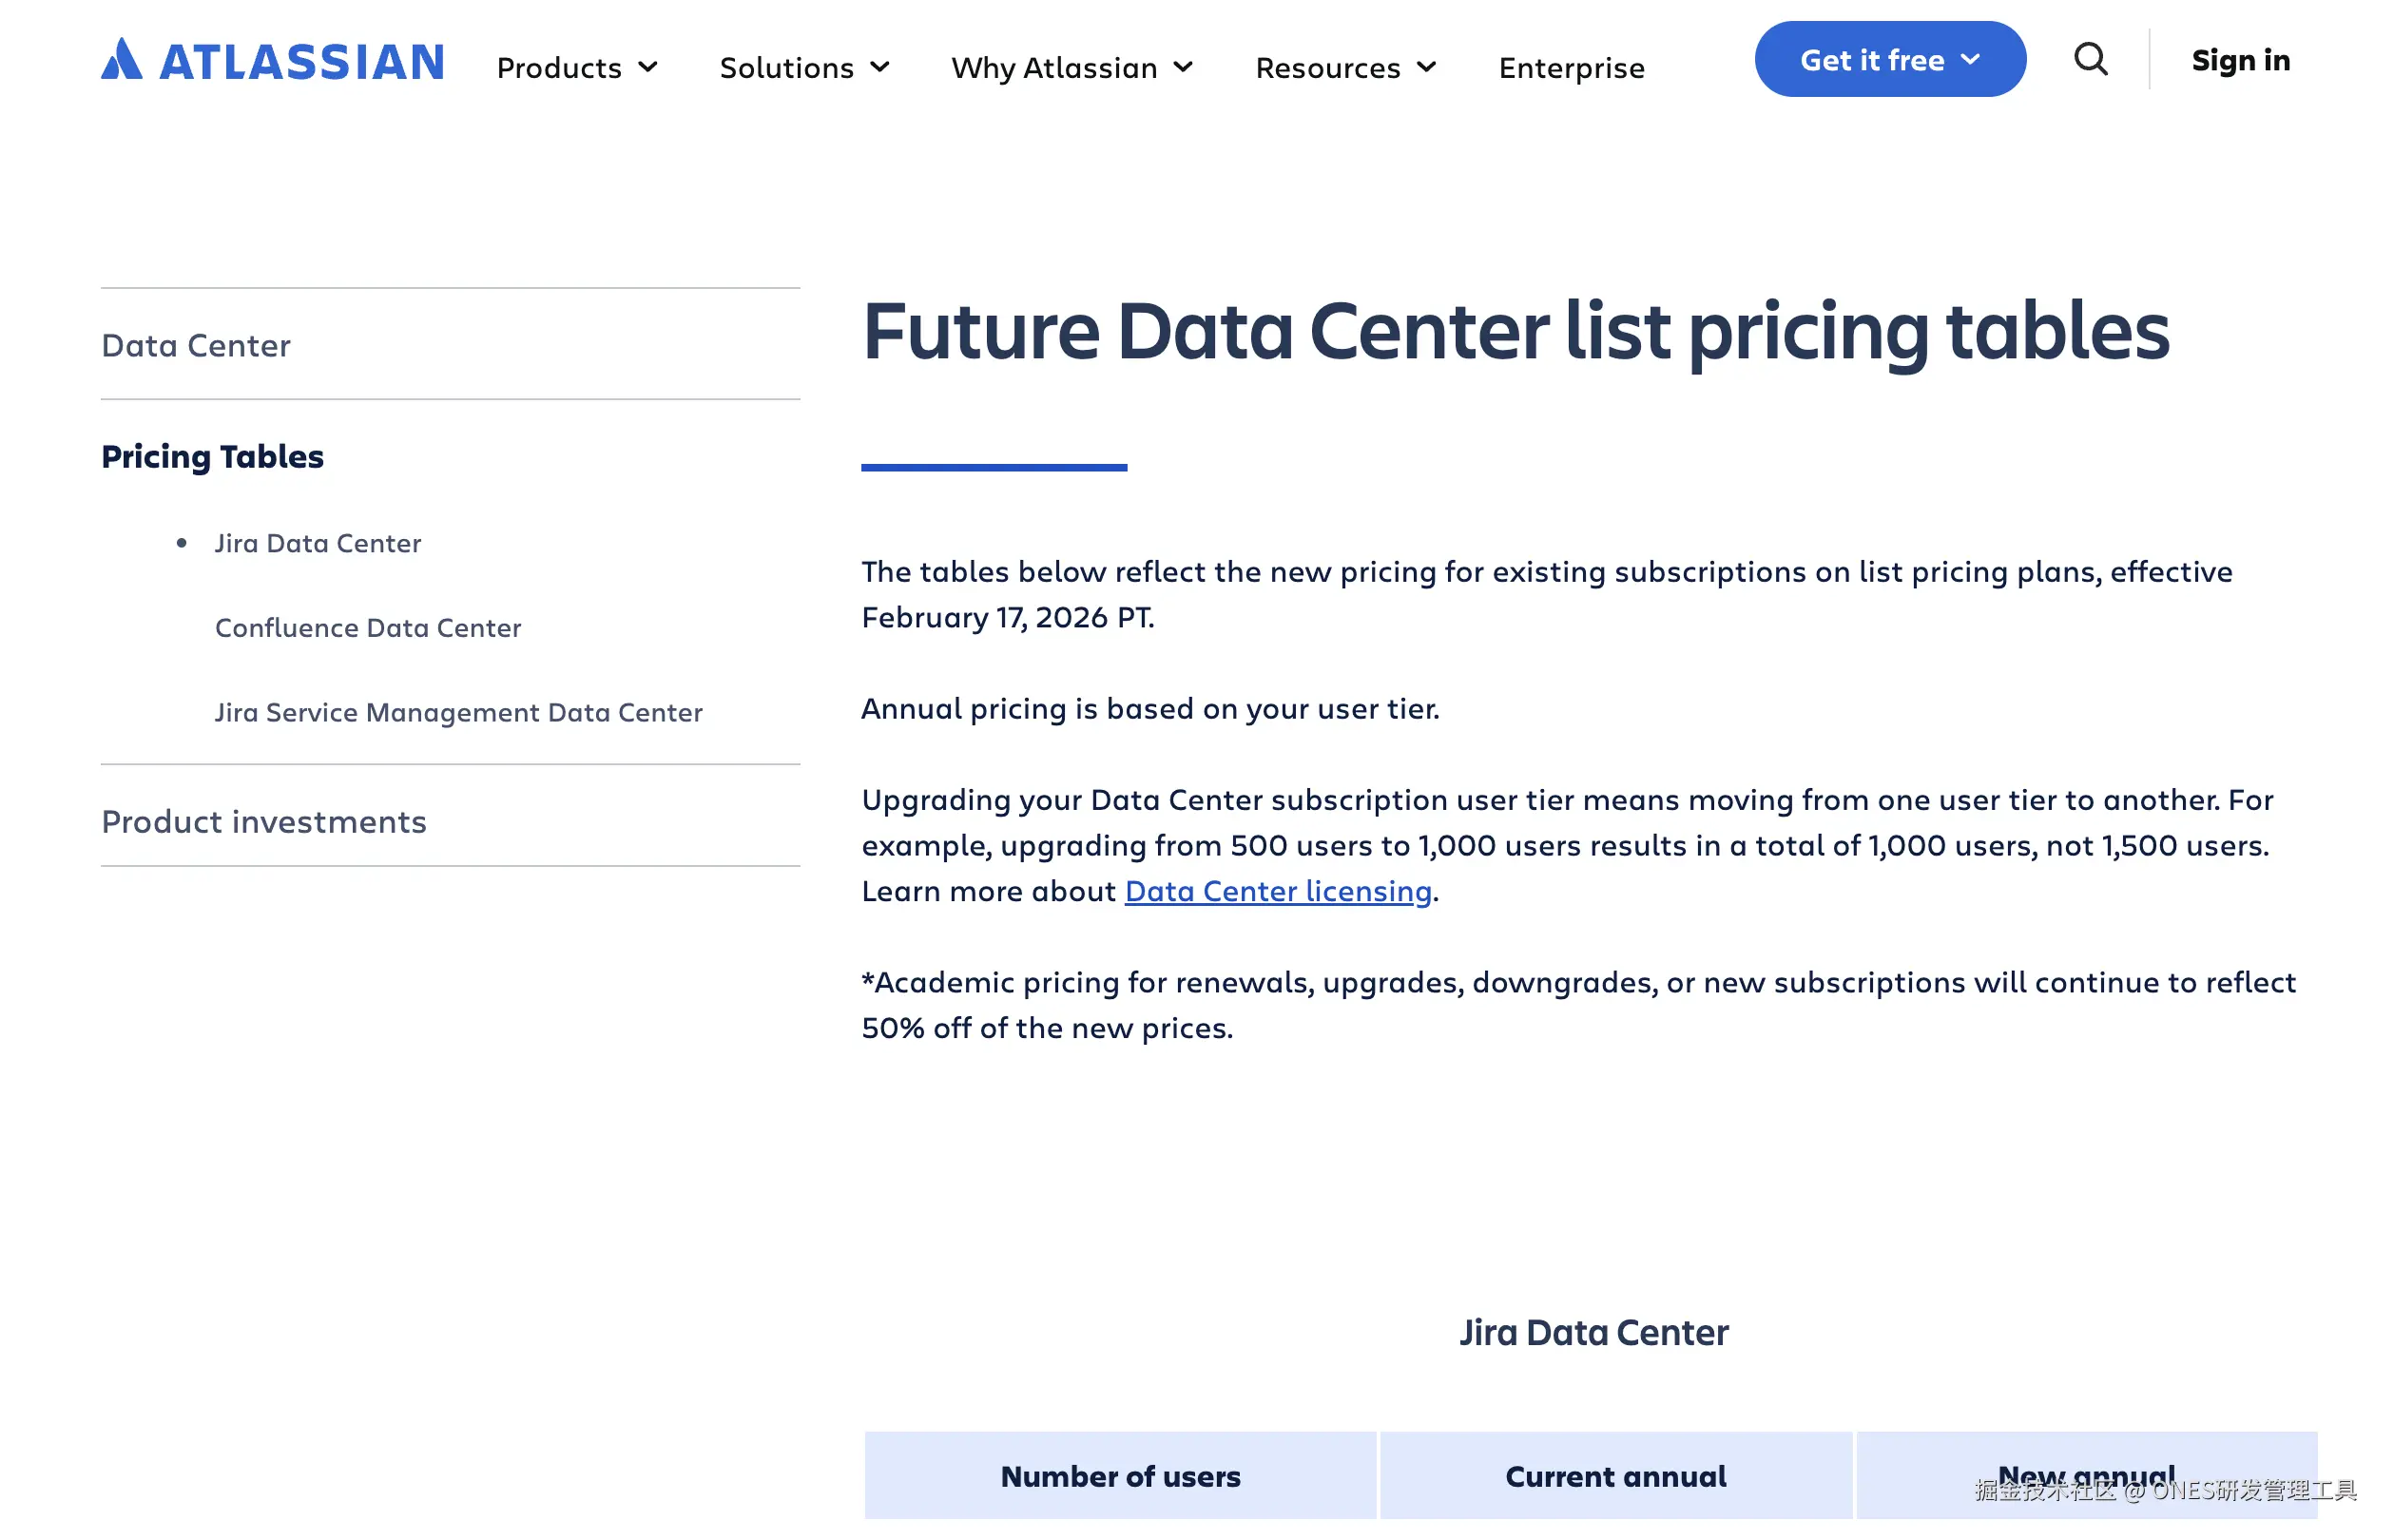Click Sign in

[2240, 60]
